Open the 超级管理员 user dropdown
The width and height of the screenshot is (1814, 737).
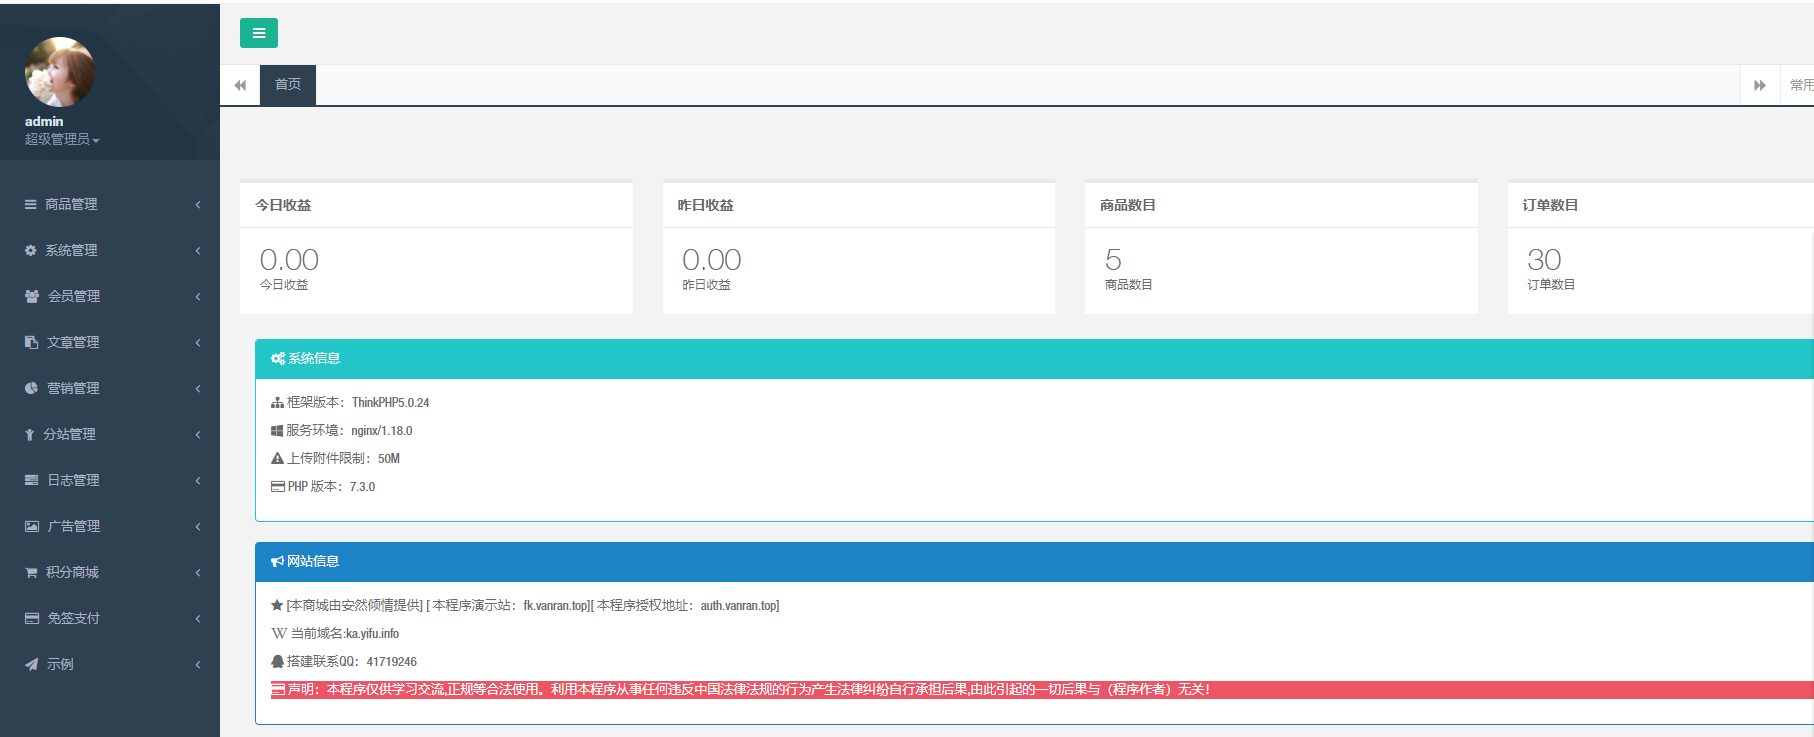pyautogui.click(x=62, y=140)
